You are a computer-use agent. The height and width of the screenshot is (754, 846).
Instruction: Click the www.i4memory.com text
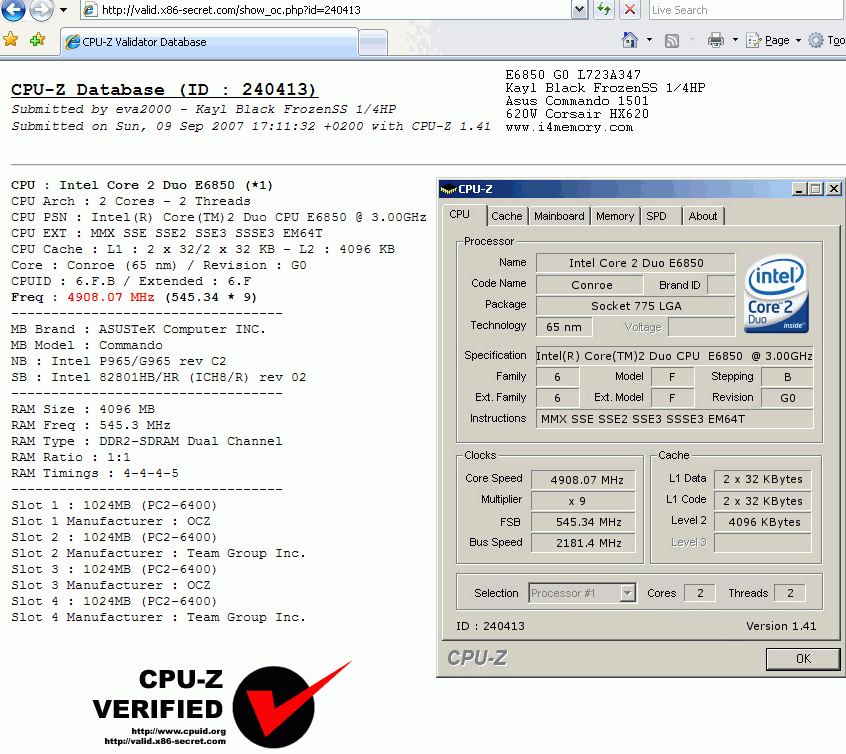click(x=569, y=127)
